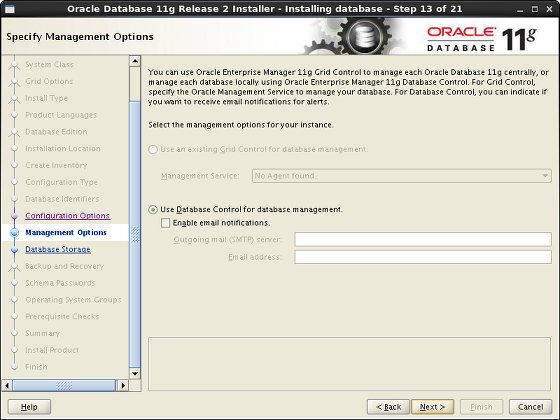Open the Database Storage step link
The width and height of the screenshot is (560, 420).
pyautogui.click(x=58, y=249)
